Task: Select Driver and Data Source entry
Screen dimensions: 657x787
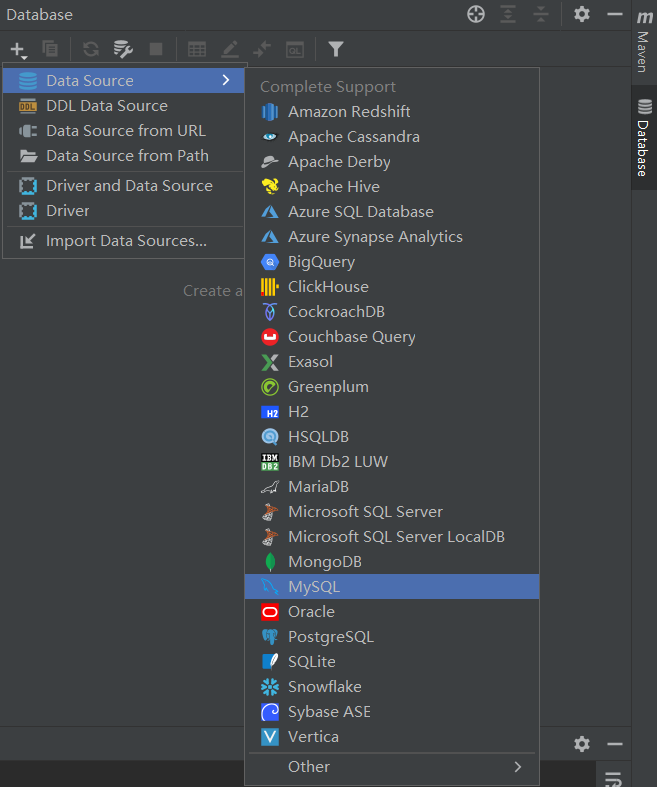Action: click(x=123, y=186)
